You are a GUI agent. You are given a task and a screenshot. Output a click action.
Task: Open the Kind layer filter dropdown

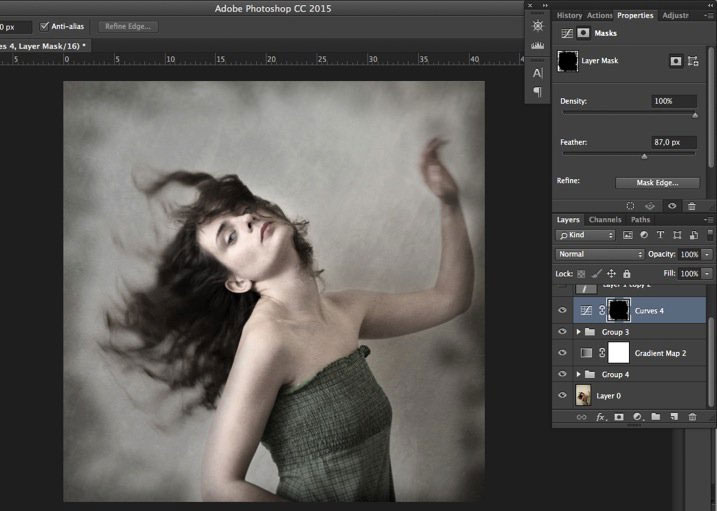(586, 235)
